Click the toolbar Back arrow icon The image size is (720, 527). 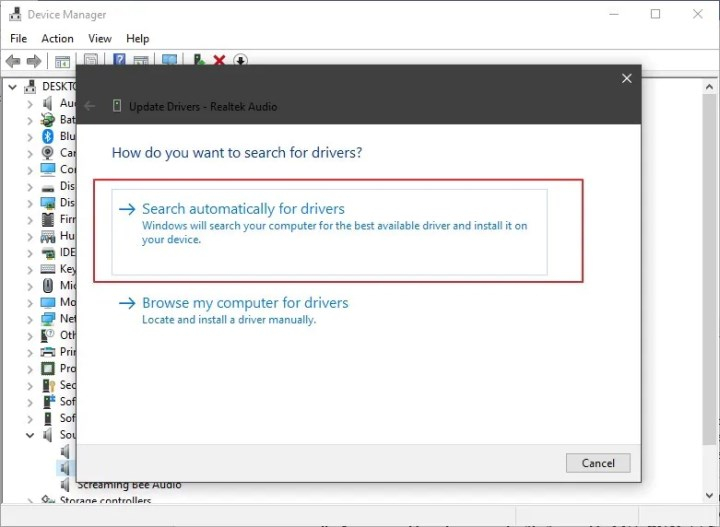click(14, 61)
